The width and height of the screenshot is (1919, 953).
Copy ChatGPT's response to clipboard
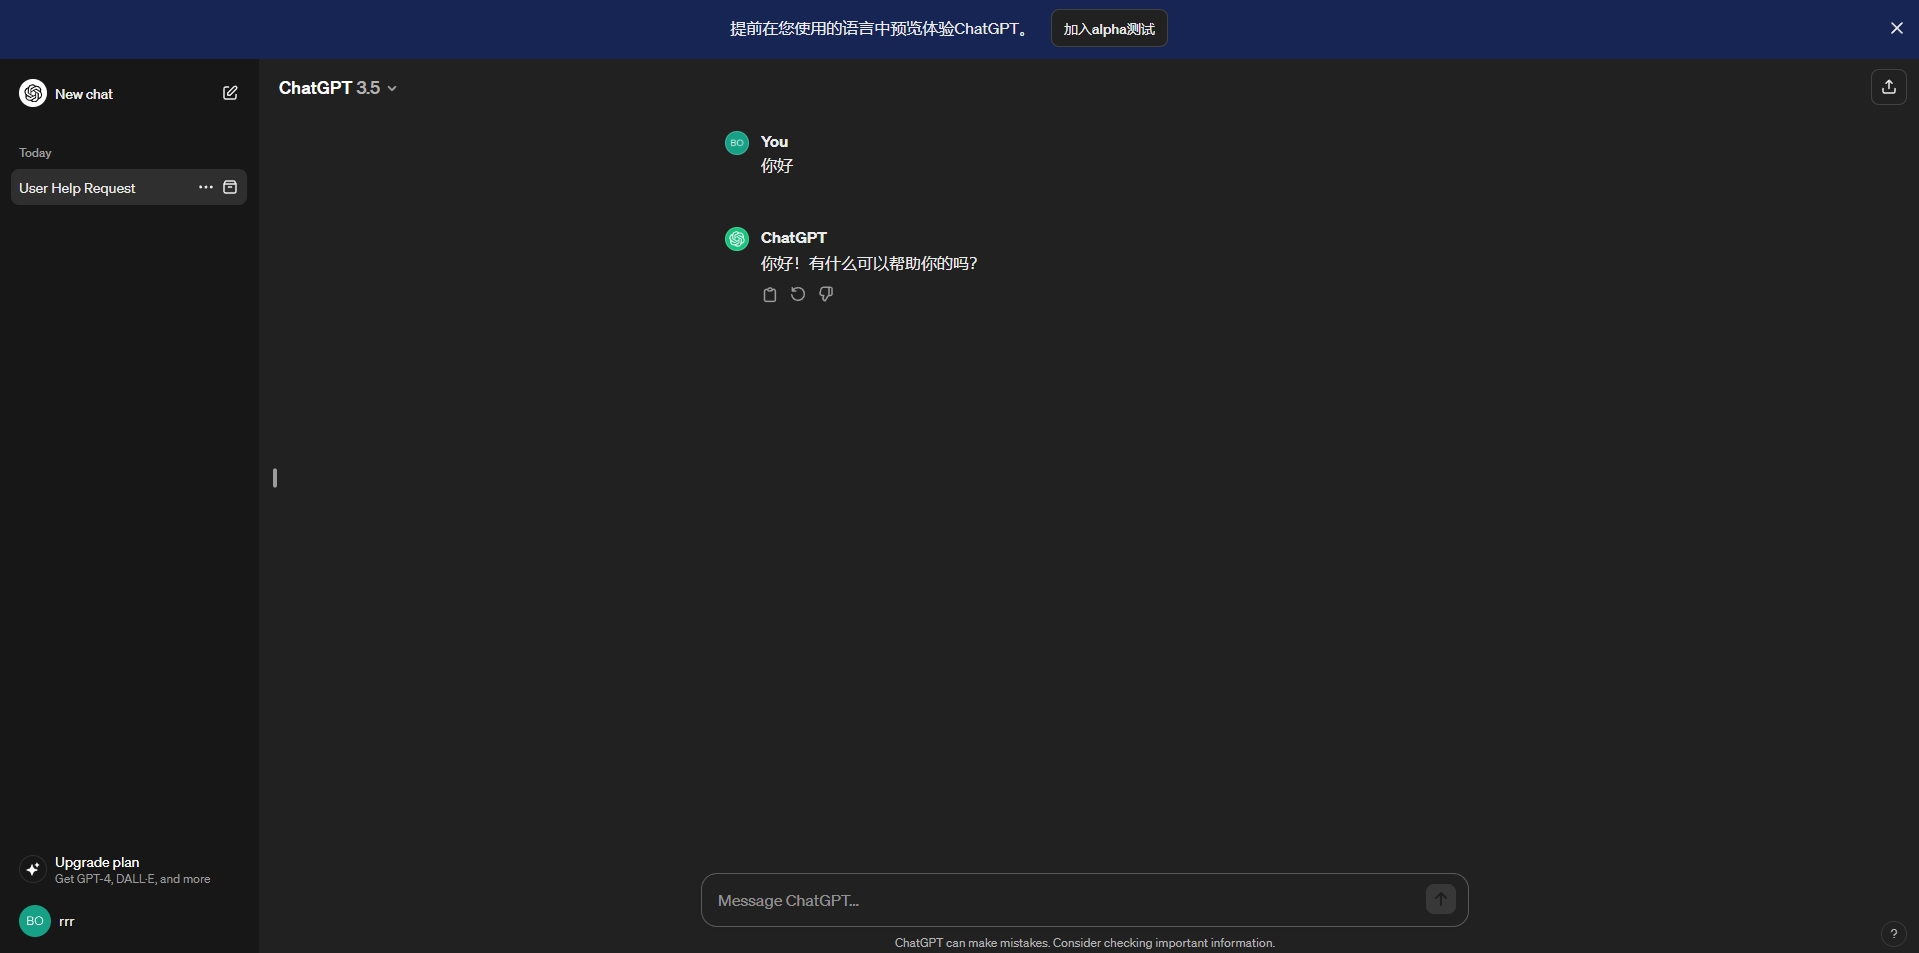[770, 294]
